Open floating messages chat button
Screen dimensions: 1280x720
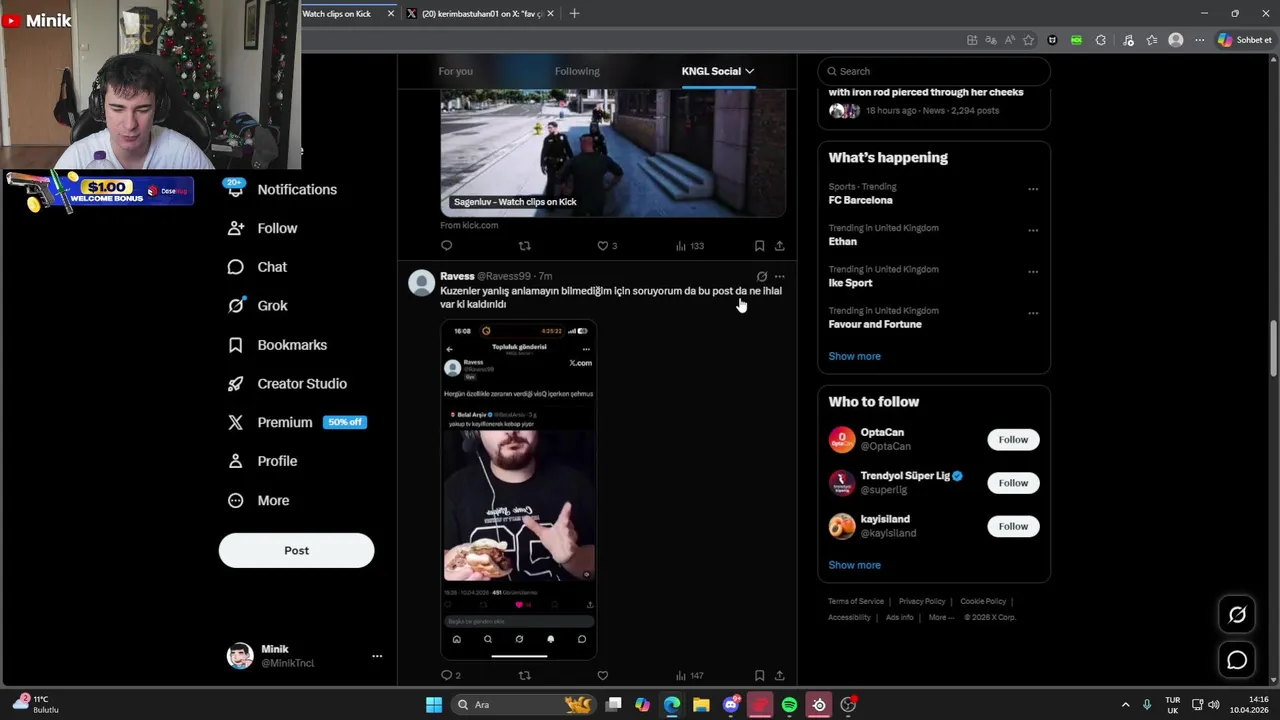[x=1237, y=660]
